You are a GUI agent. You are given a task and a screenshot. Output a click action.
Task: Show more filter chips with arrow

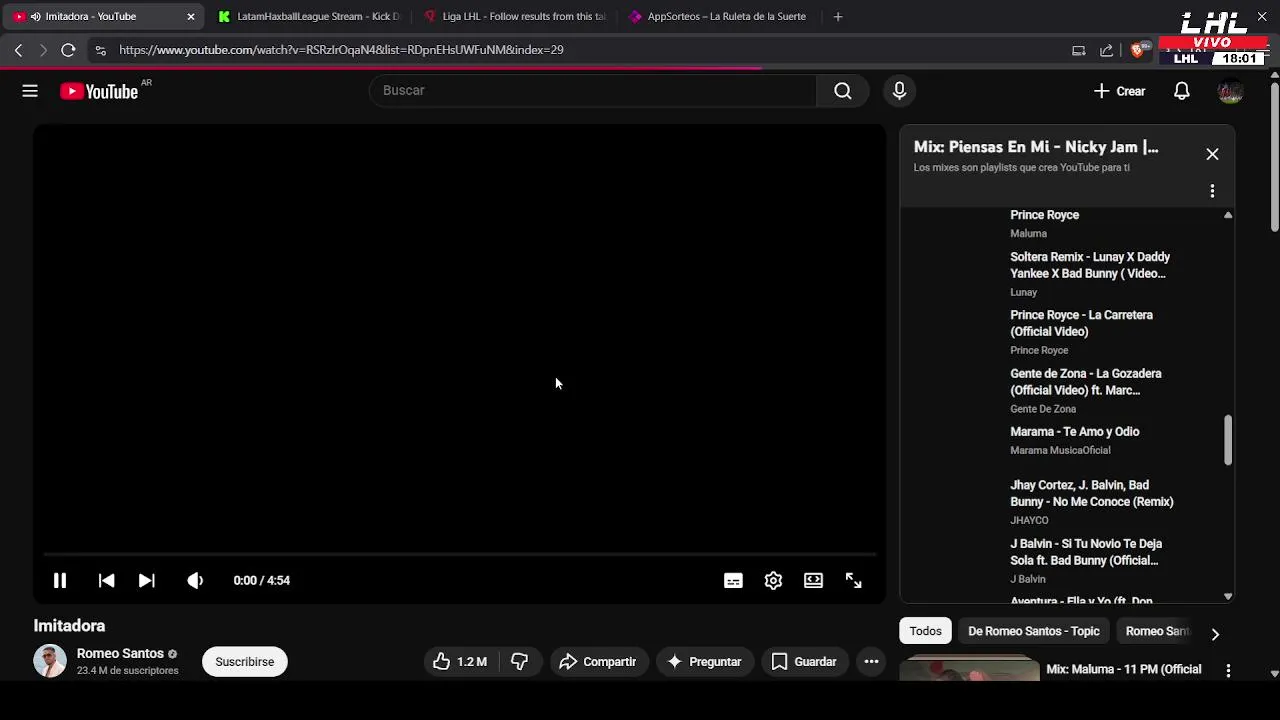pyautogui.click(x=1215, y=634)
